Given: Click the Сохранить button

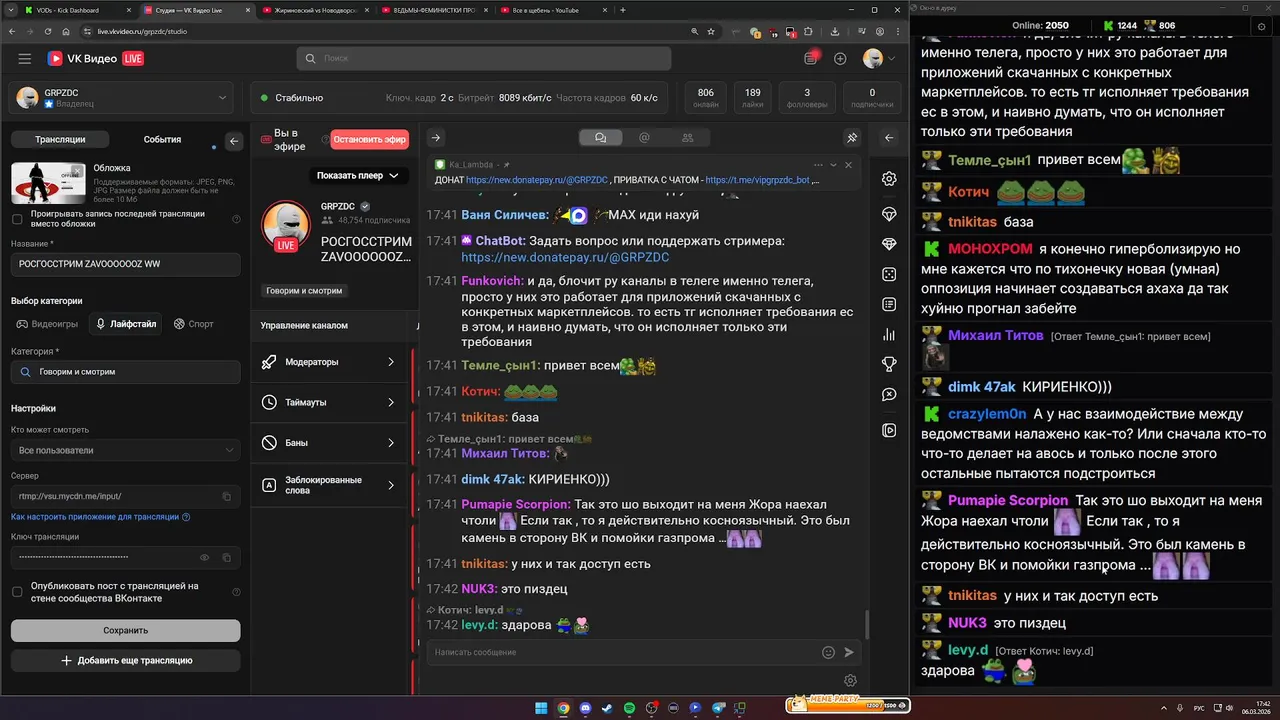Looking at the screenshot, I should click(125, 631).
